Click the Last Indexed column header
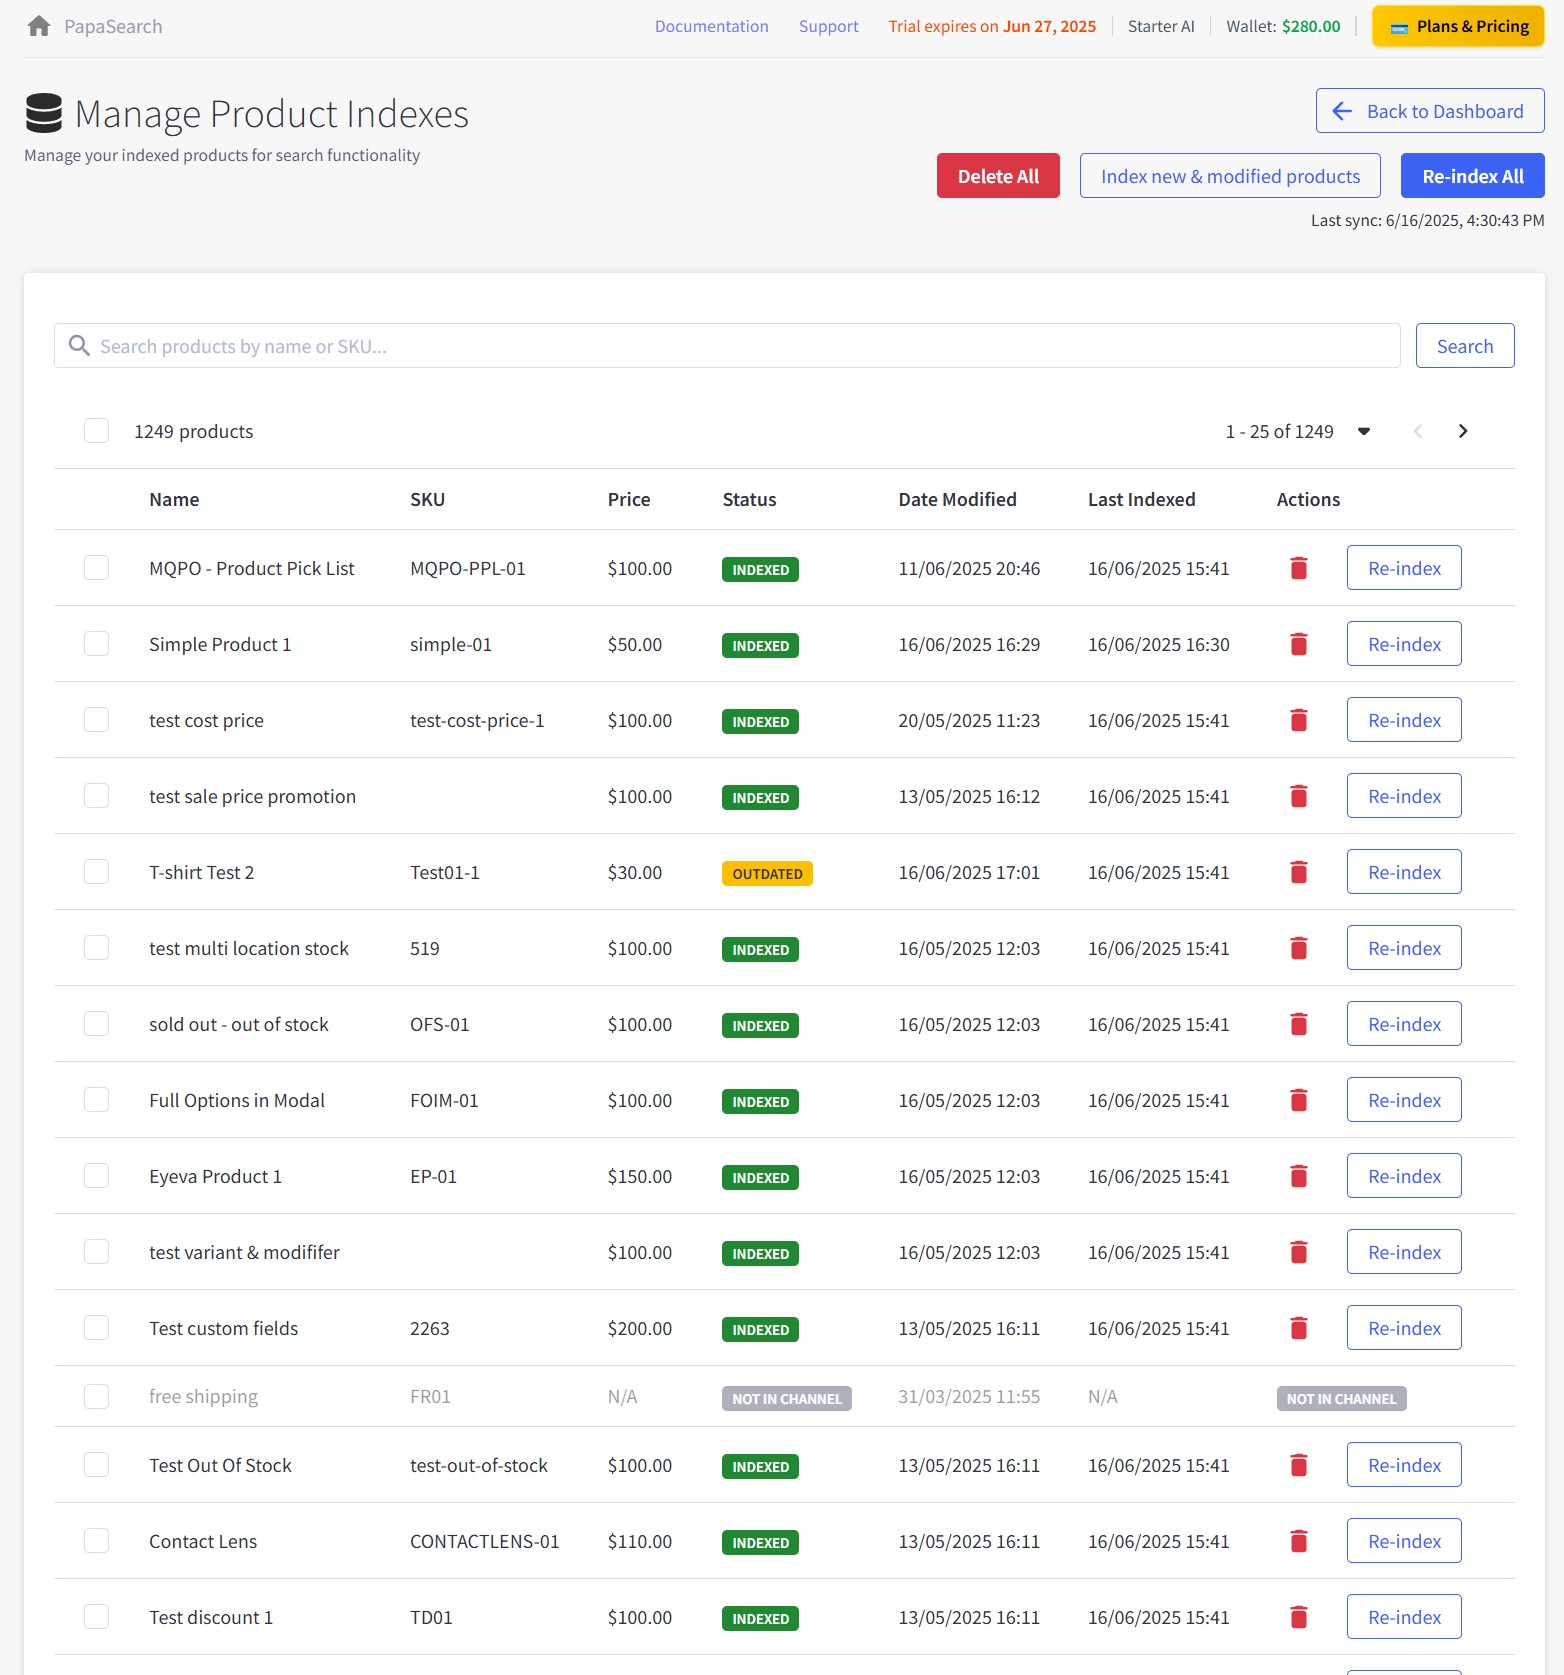The height and width of the screenshot is (1675, 1564). tap(1141, 499)
